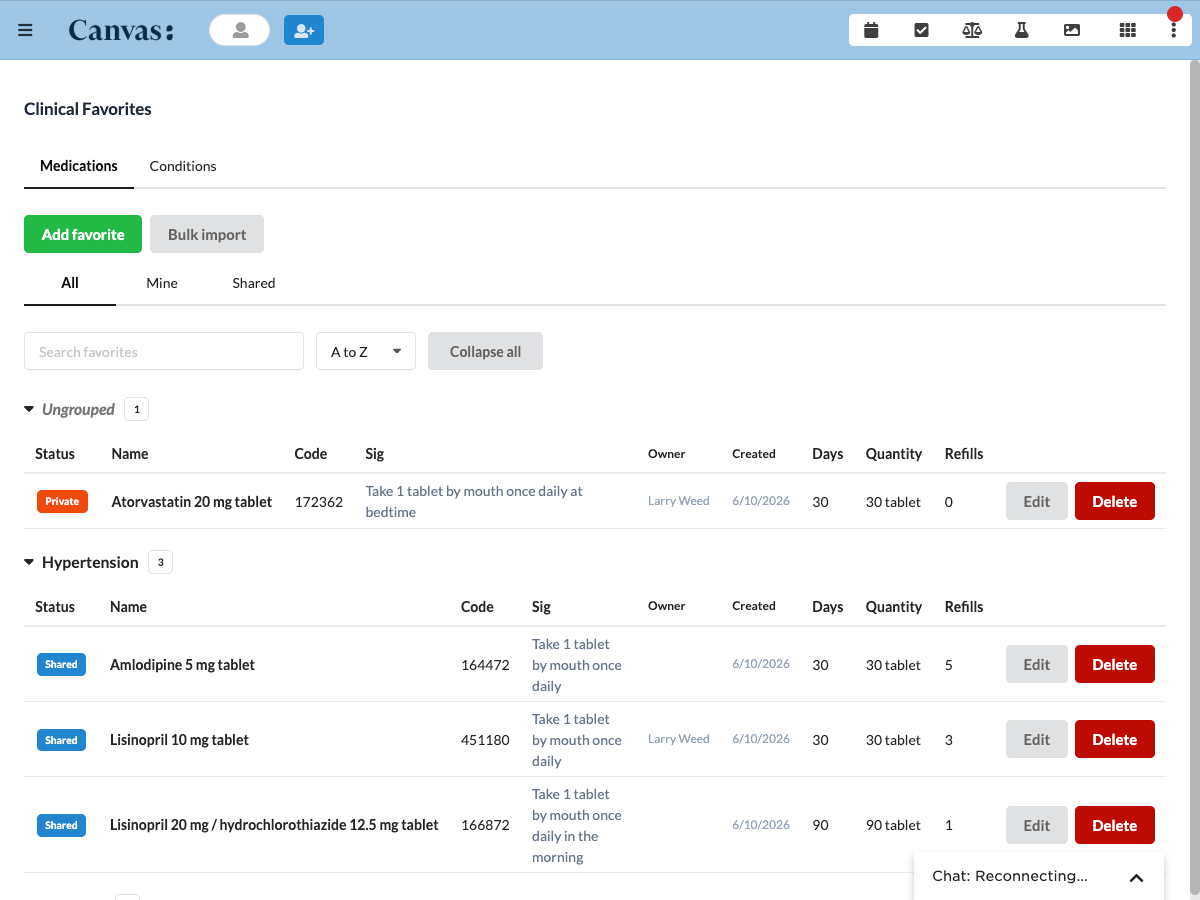Click 'Clinical Favorites' heading

pos(88,109)
